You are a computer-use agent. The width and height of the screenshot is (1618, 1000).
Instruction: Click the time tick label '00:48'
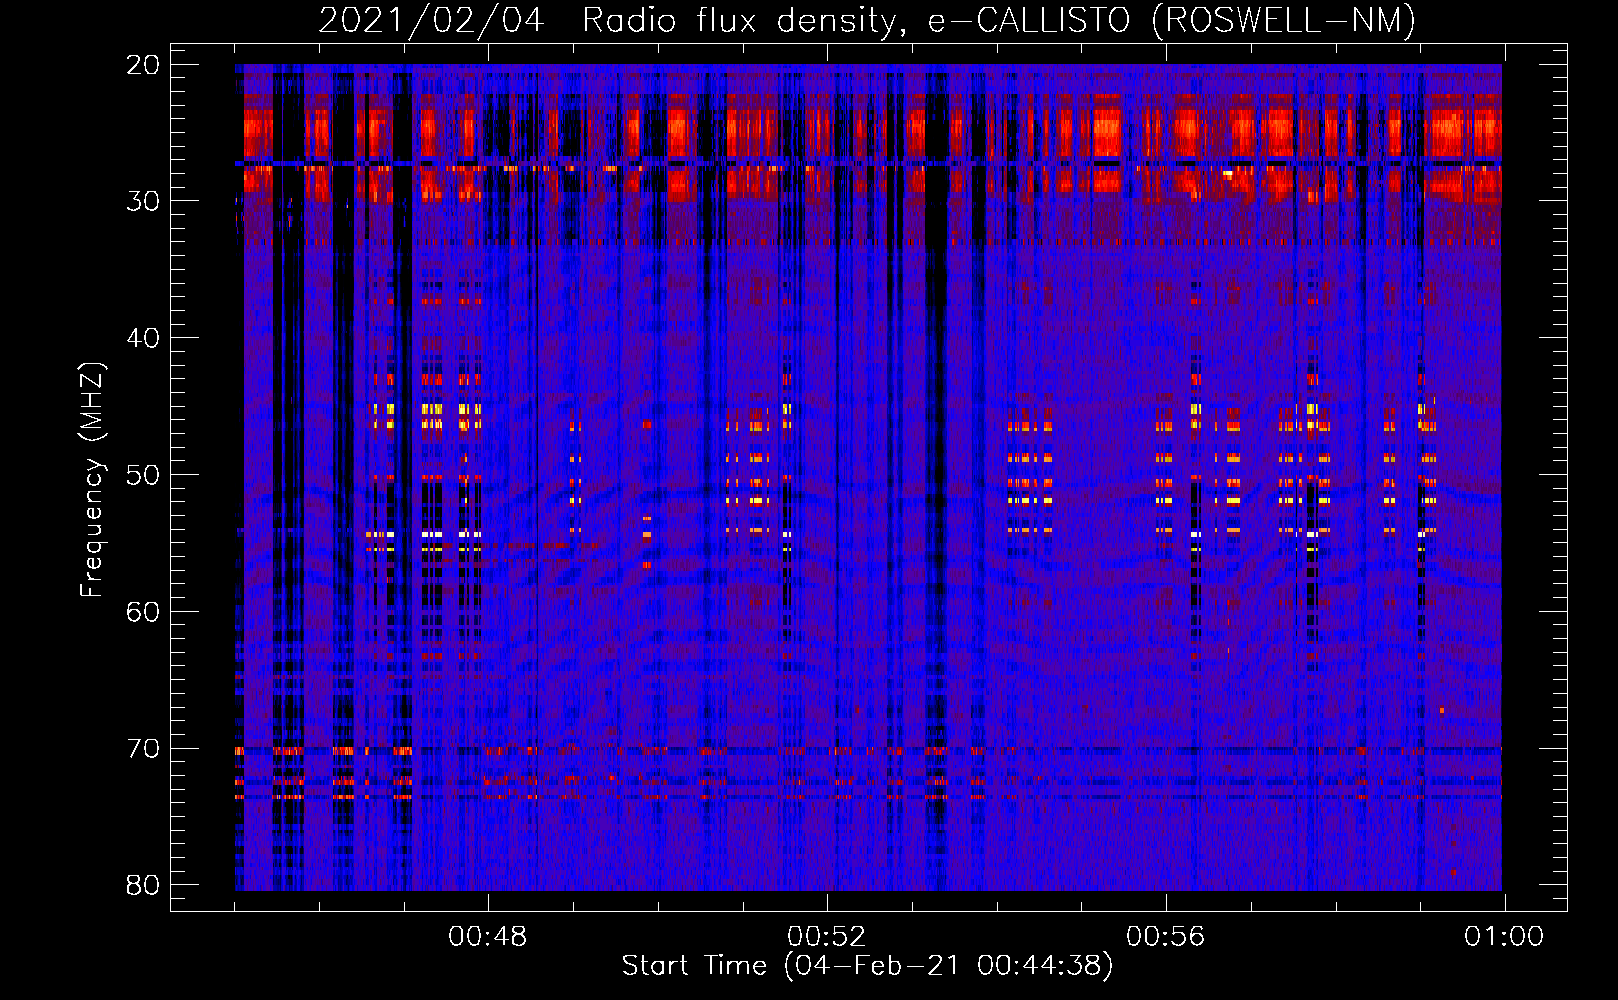tap(487, 937)
